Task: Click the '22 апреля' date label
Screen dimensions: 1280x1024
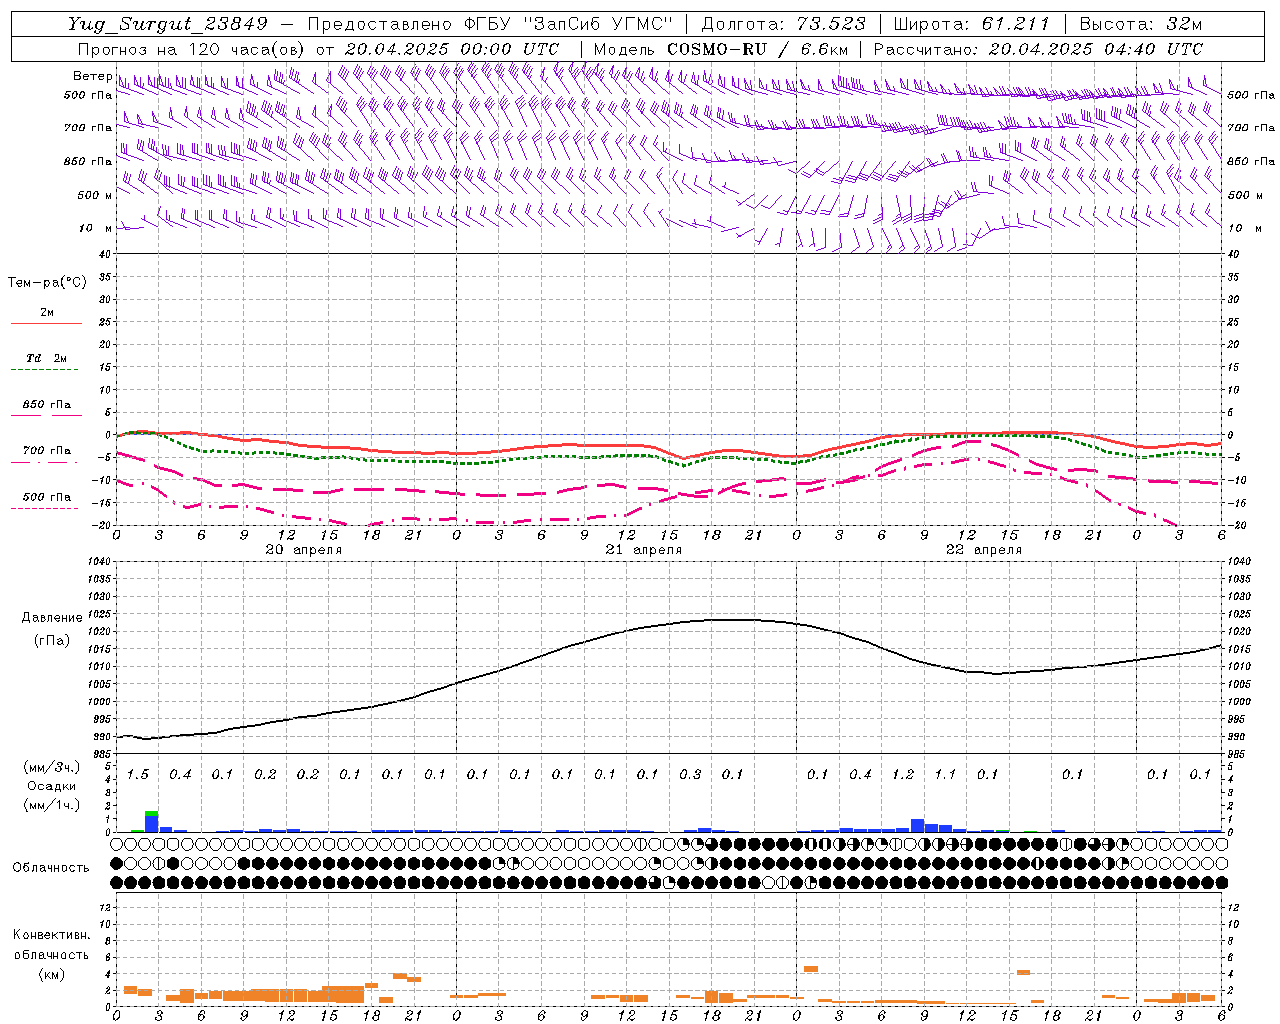Action: 984,550
